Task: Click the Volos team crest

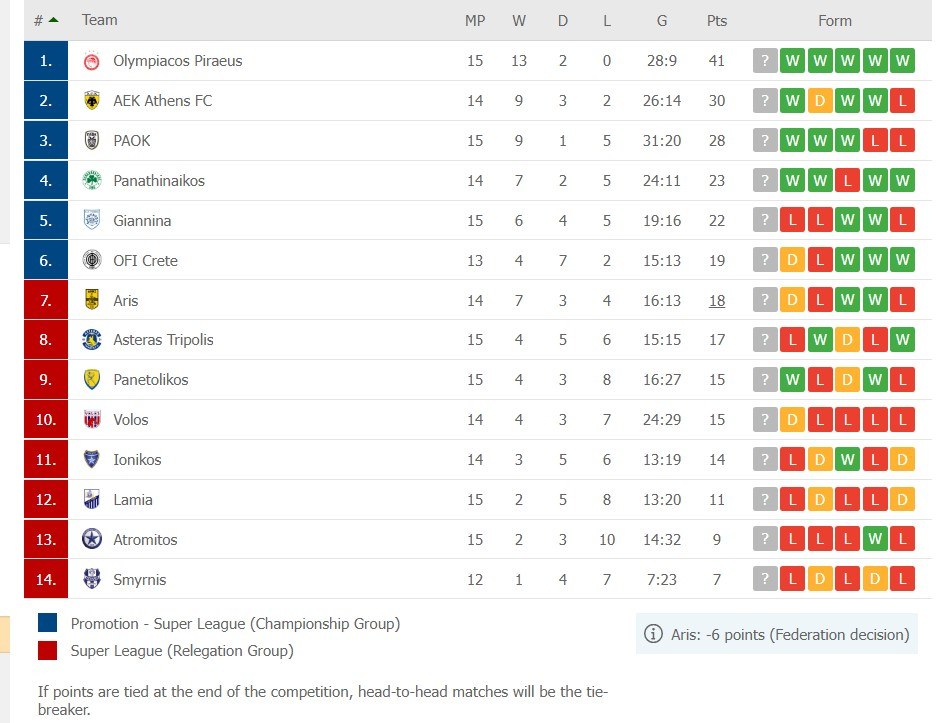Action: tap(92, 420)
